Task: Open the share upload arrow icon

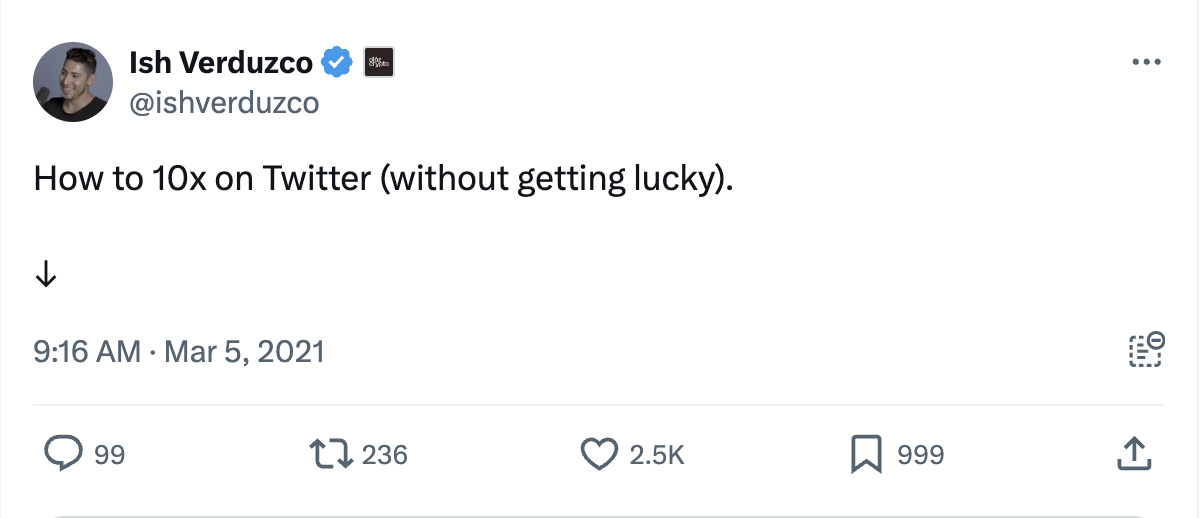Action: pyautogui.click(x=1133, y=454)
